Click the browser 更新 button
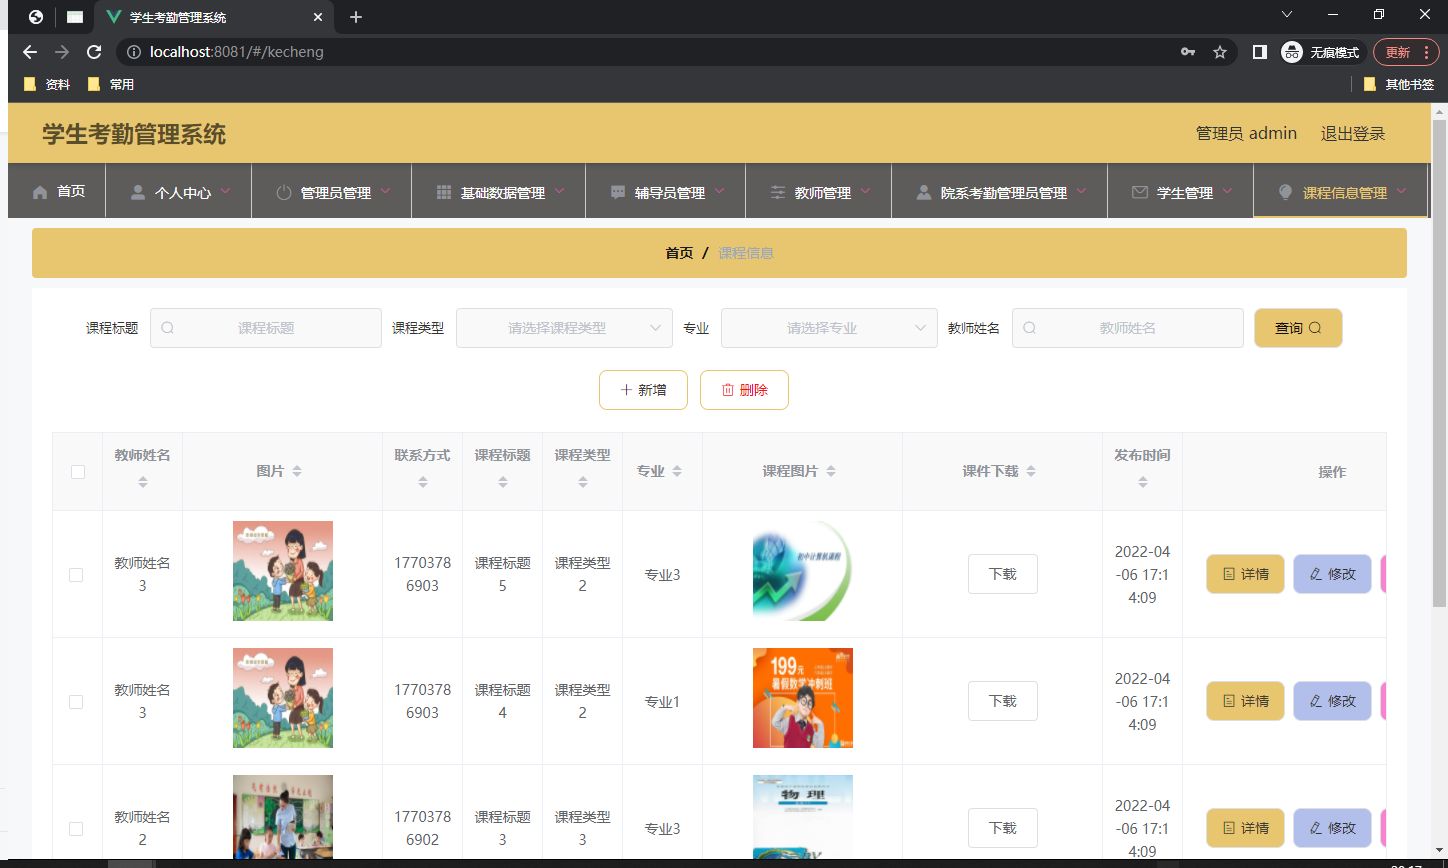The width and height of the screenshot is (1448, 868). pyautogui.click(x=1406, y=52)
